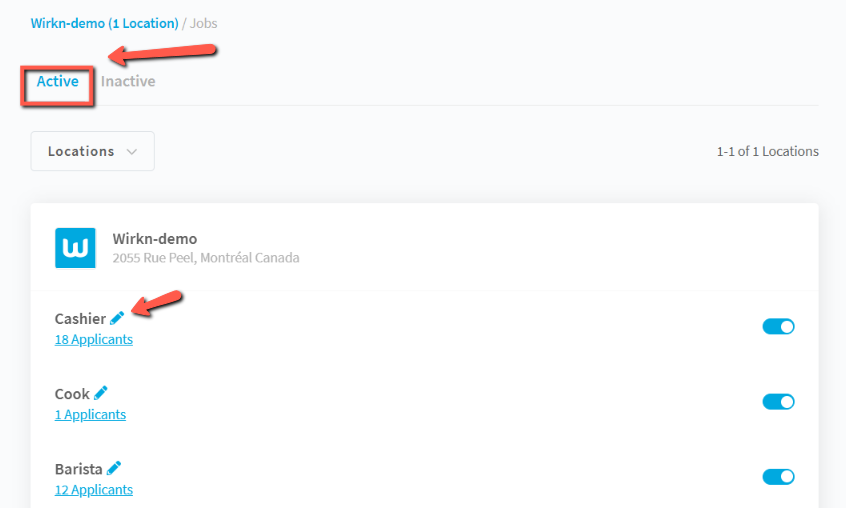View the 1 Applicants link for Cook
Screen dimensions: 846x508
point(90,414)
